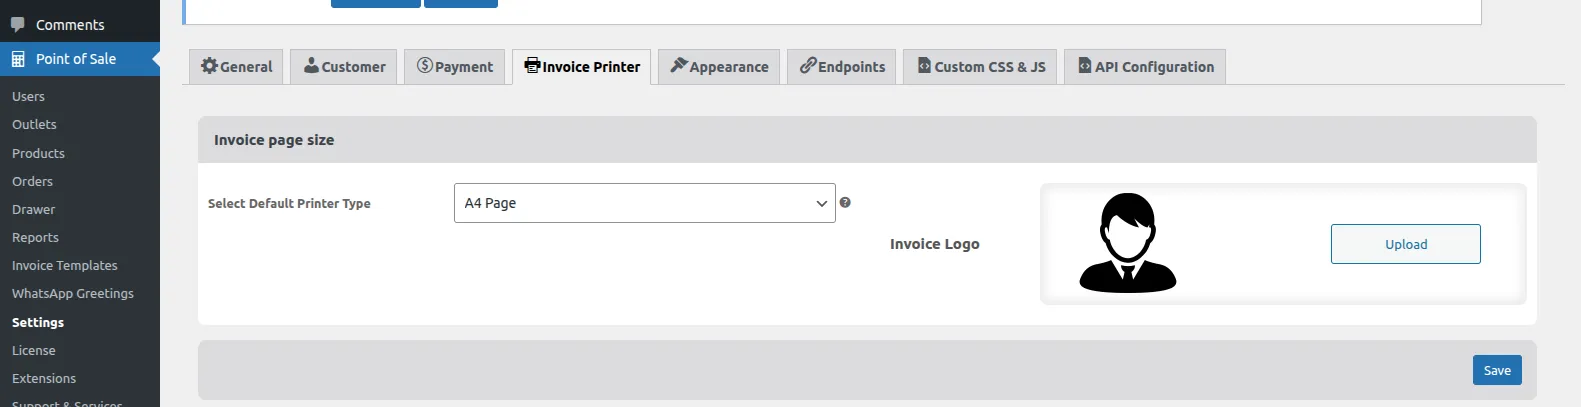Open the Select Default Printer Type dropdown
This screenshot has height=407, width=1581.
[644, 203]
